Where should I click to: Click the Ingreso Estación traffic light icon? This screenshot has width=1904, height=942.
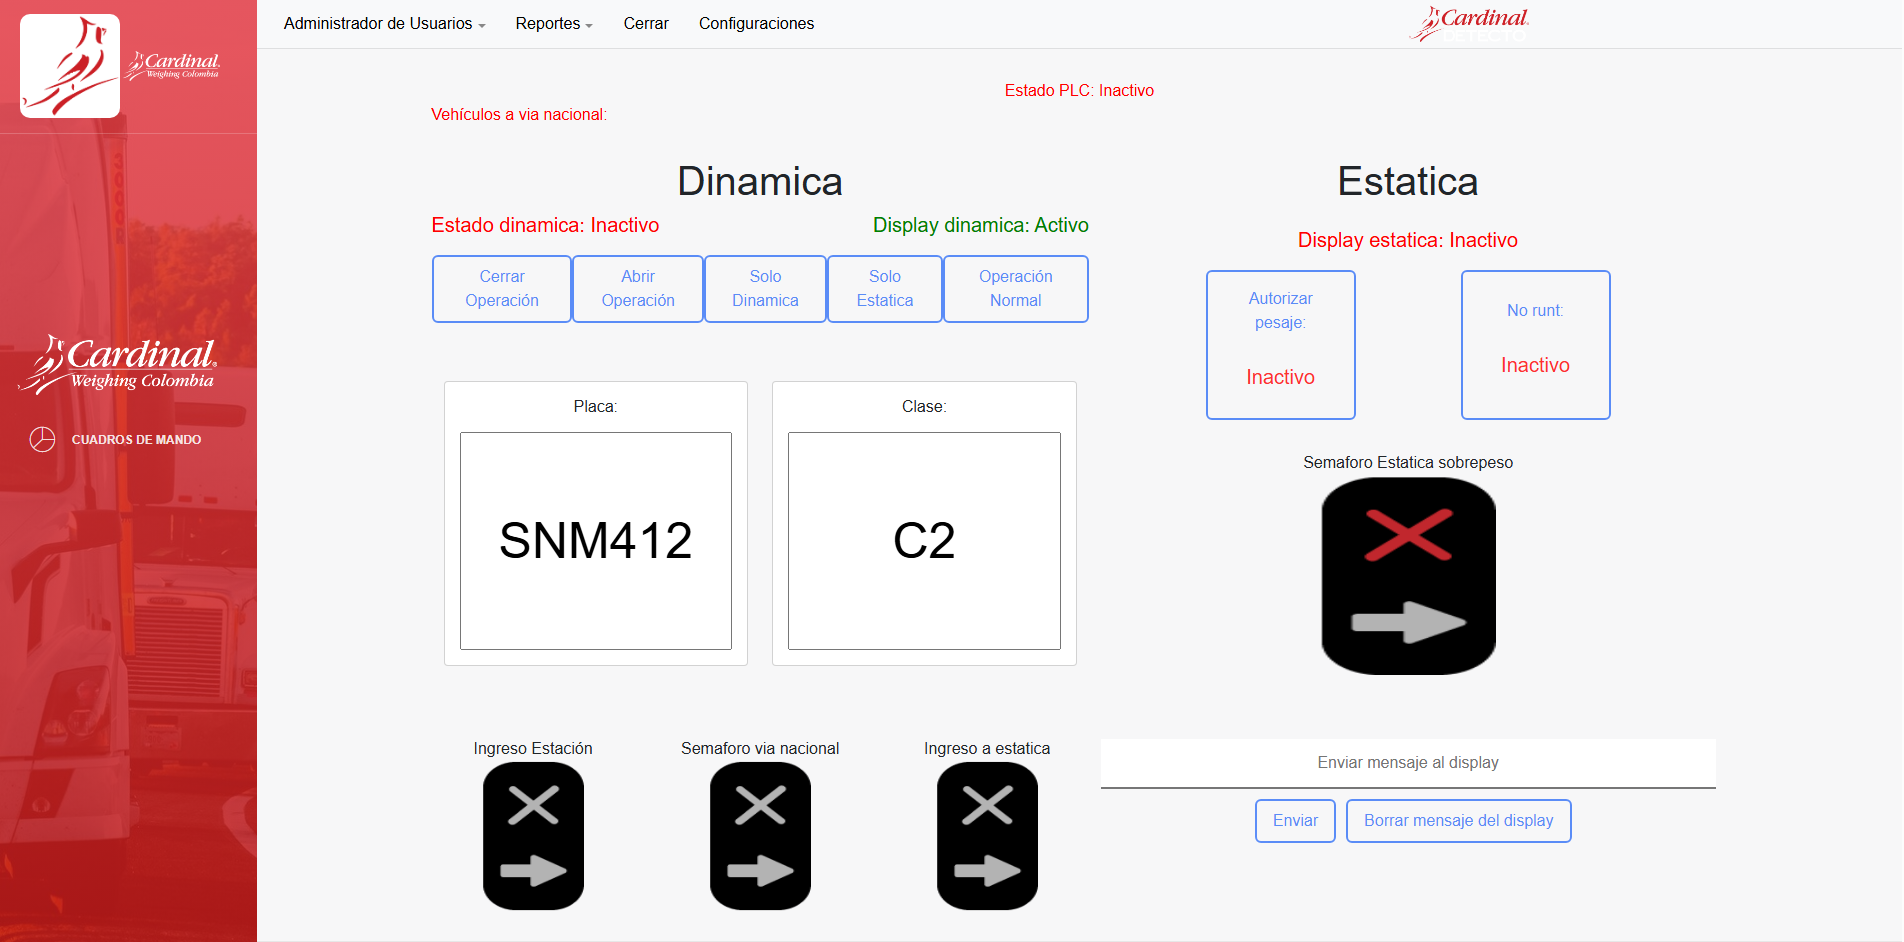(x=533, y=836)
